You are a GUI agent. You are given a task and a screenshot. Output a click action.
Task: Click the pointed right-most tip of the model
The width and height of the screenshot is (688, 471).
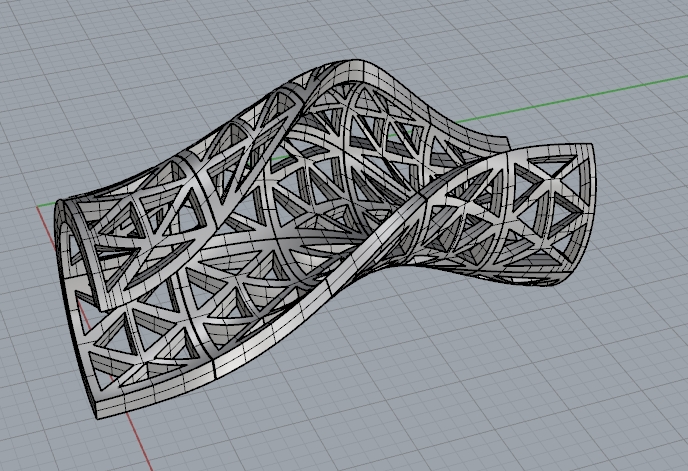[x=595, y=146]
